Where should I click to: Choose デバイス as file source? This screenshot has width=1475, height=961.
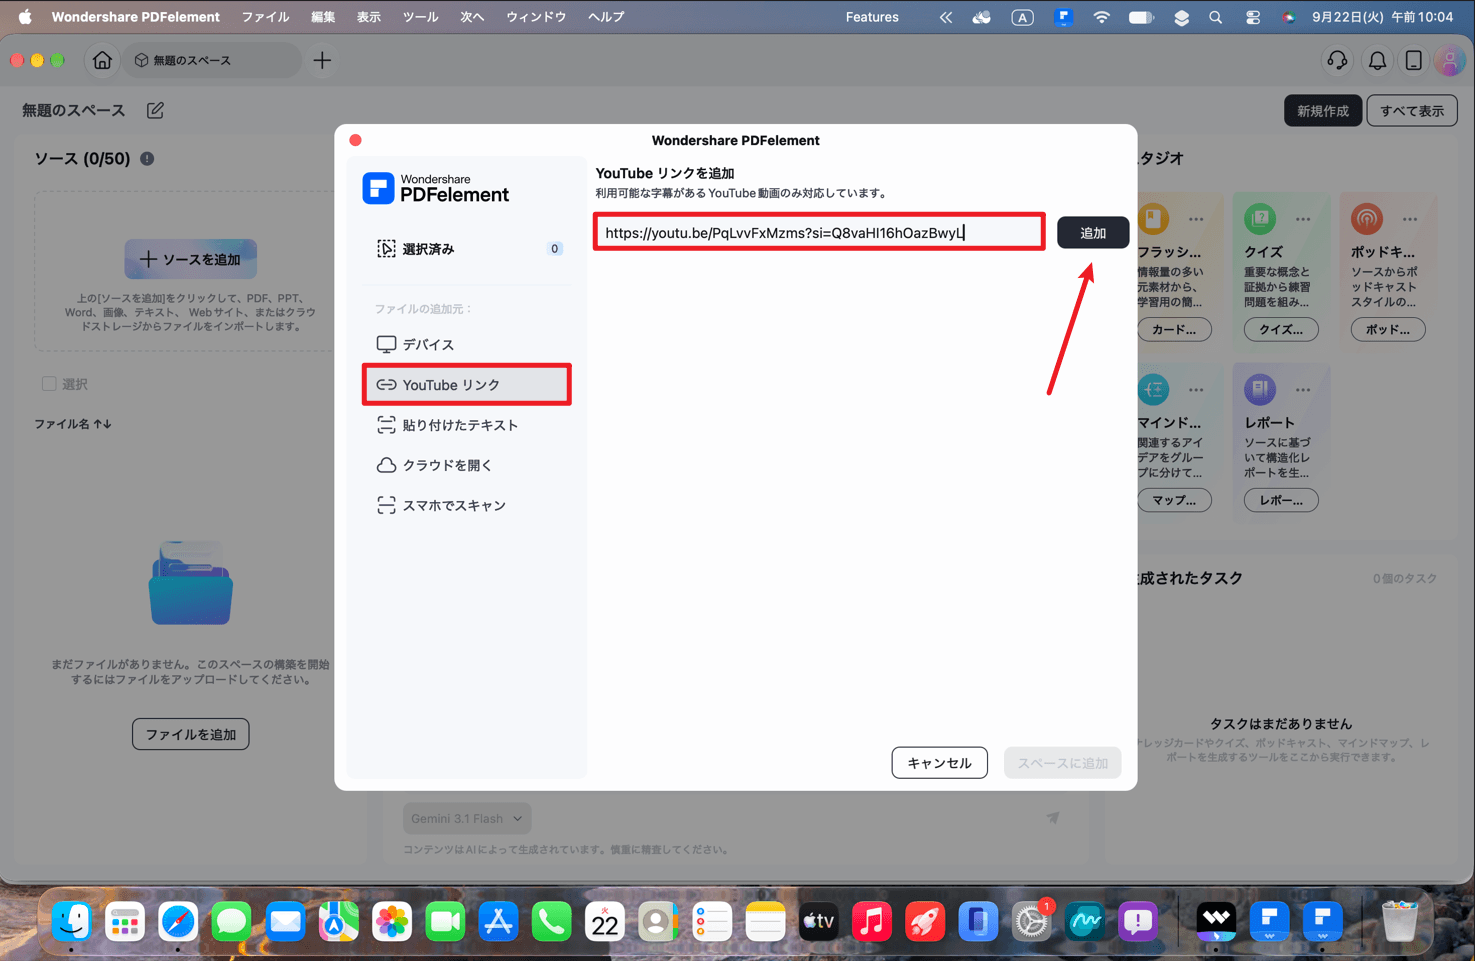(x=467, y=344)
